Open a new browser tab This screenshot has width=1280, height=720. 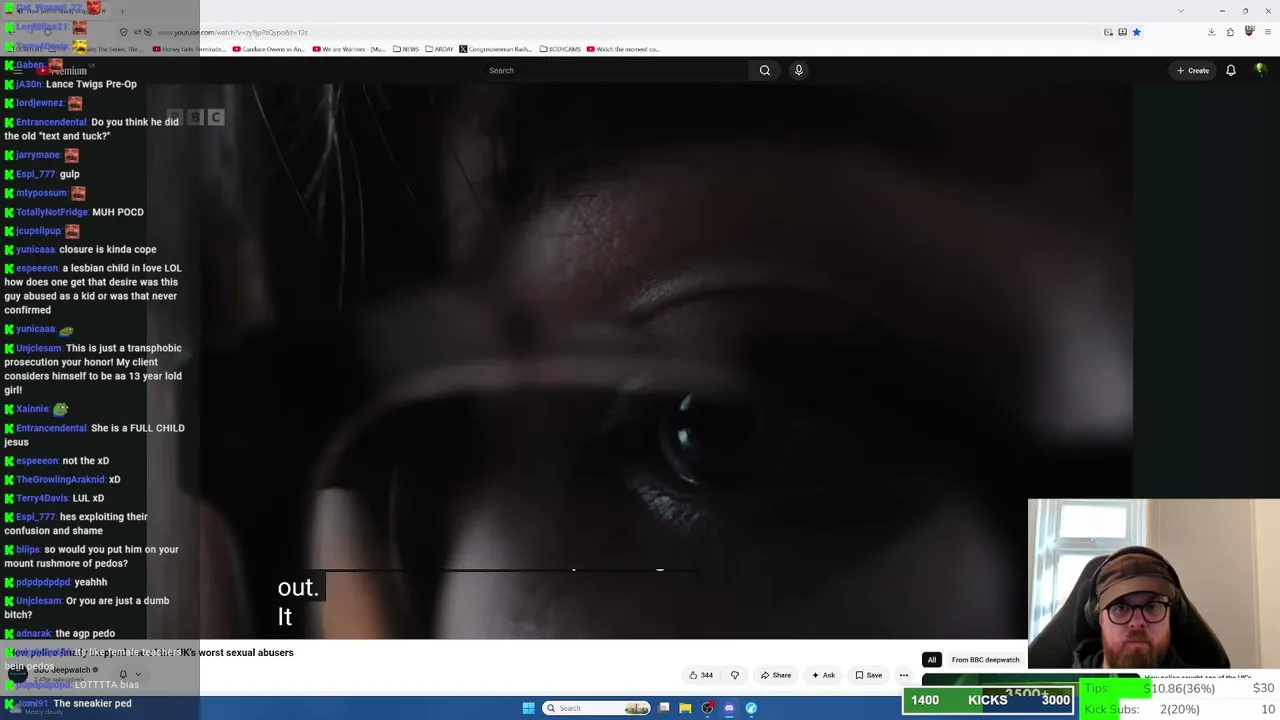tap(122, 11)
